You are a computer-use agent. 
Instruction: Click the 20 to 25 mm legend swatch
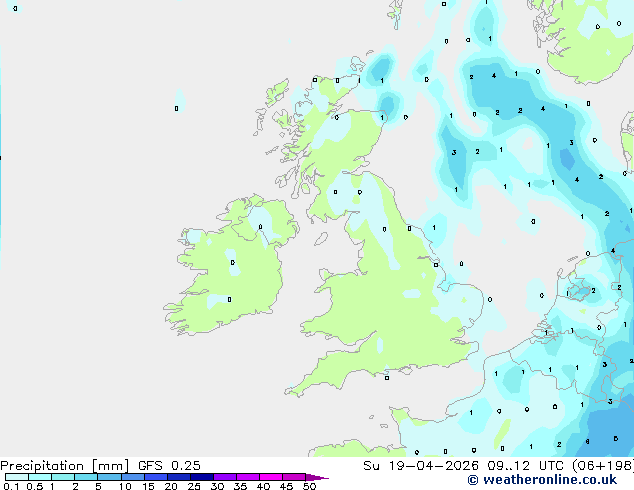pos(179,477)
